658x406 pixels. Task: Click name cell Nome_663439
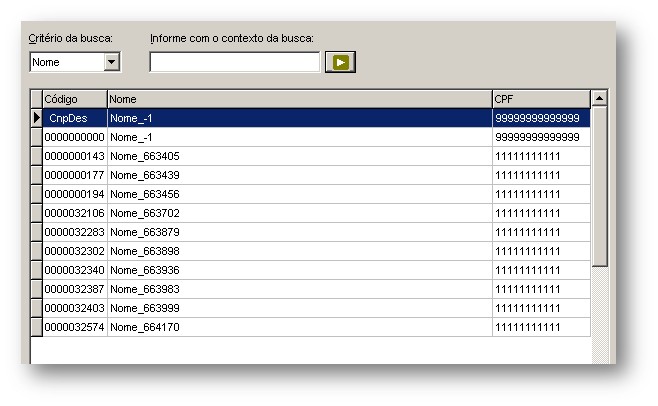(x=300, y=175)
